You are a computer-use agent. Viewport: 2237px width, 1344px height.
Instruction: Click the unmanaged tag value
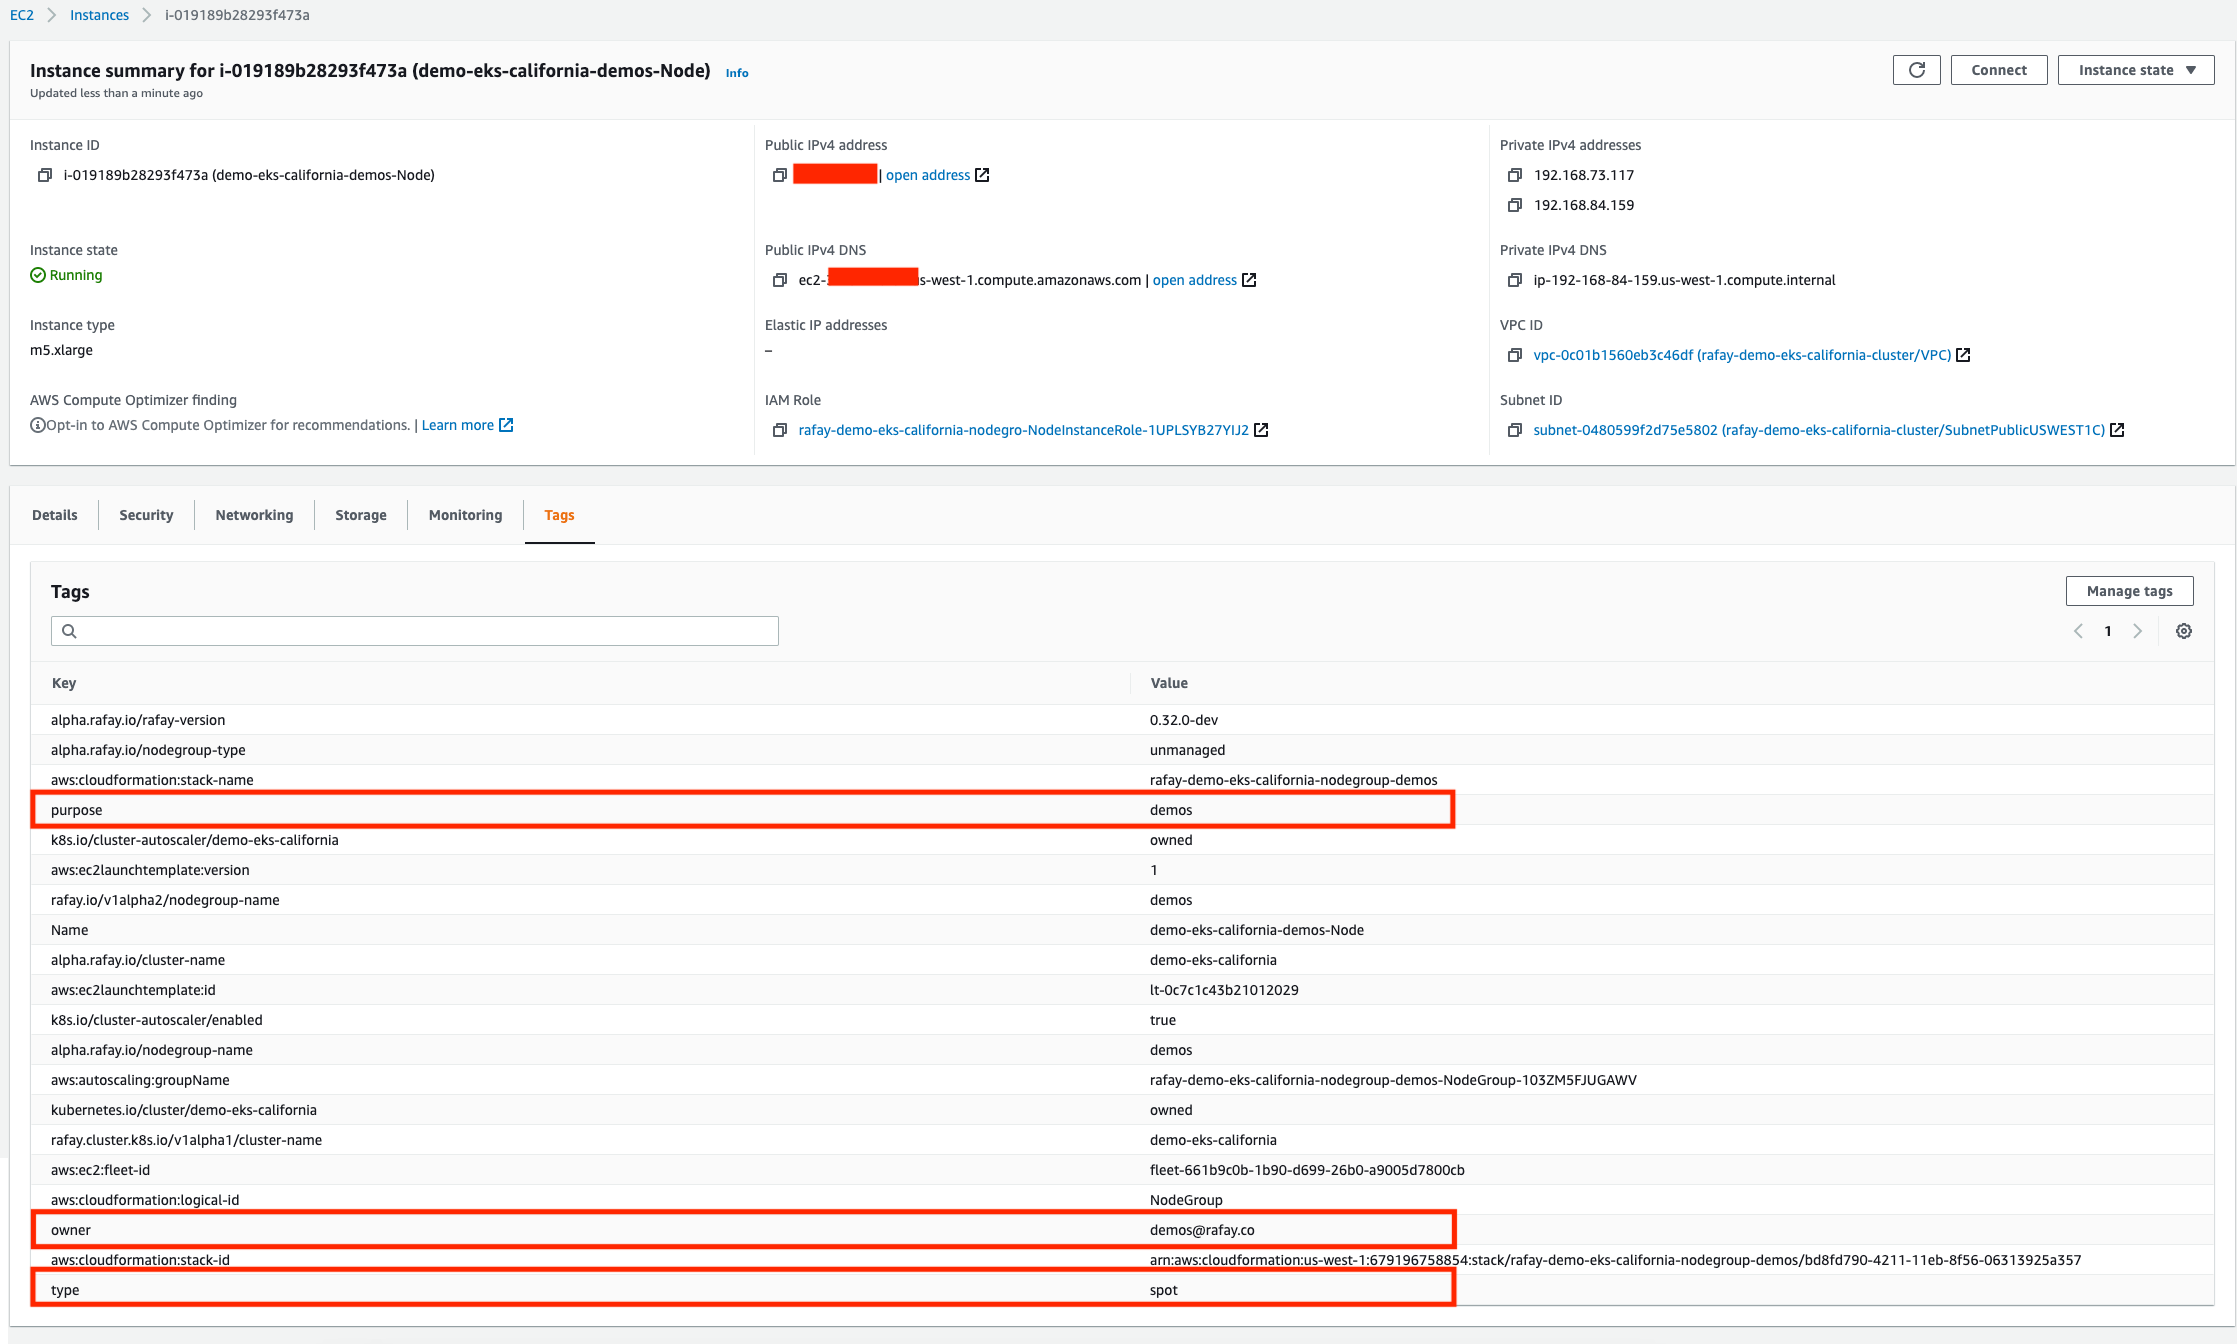1188,750
